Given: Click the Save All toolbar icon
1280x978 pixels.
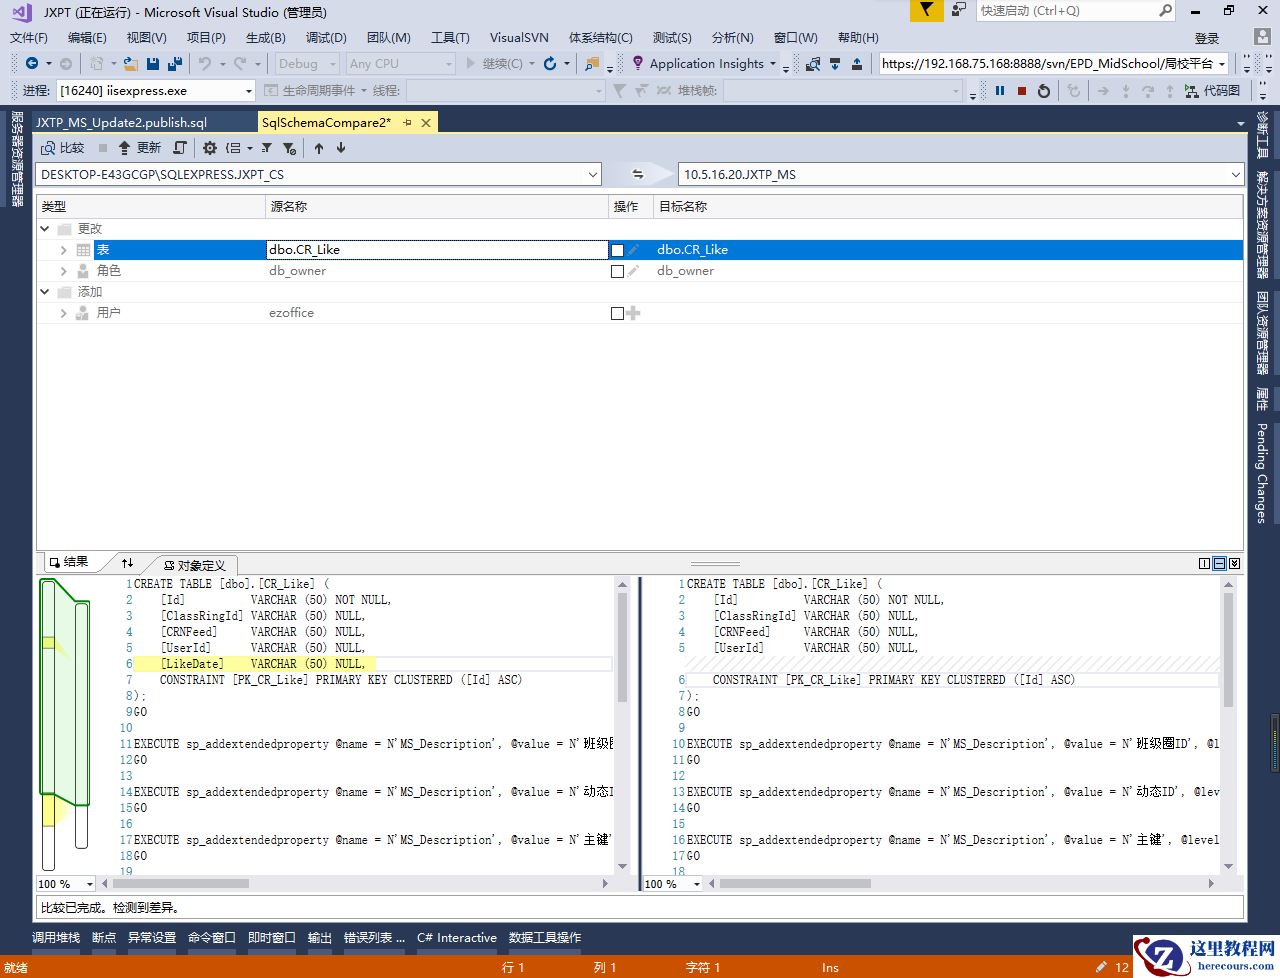Looking at the screenshot, I should pyautogui.click(x=175, y=63).
